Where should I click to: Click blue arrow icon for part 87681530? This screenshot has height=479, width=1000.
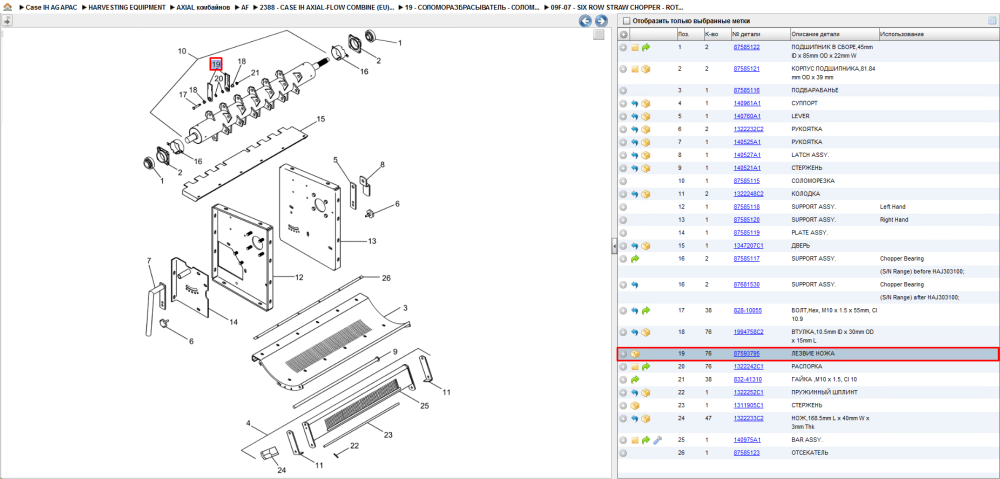point(635,284)
